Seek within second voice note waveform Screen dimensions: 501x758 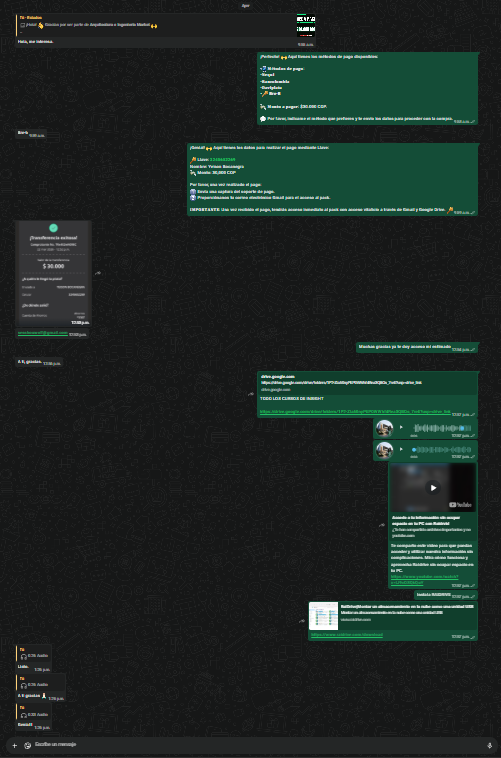coord(442,450)
